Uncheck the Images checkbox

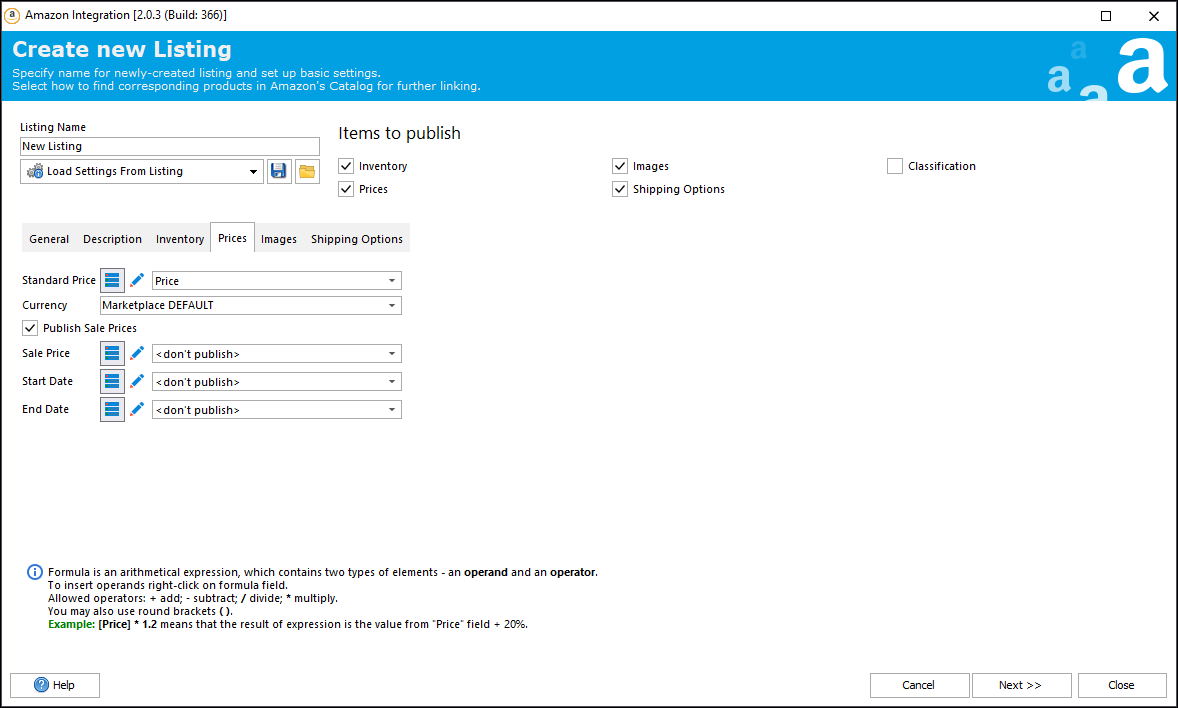[620, 166]
